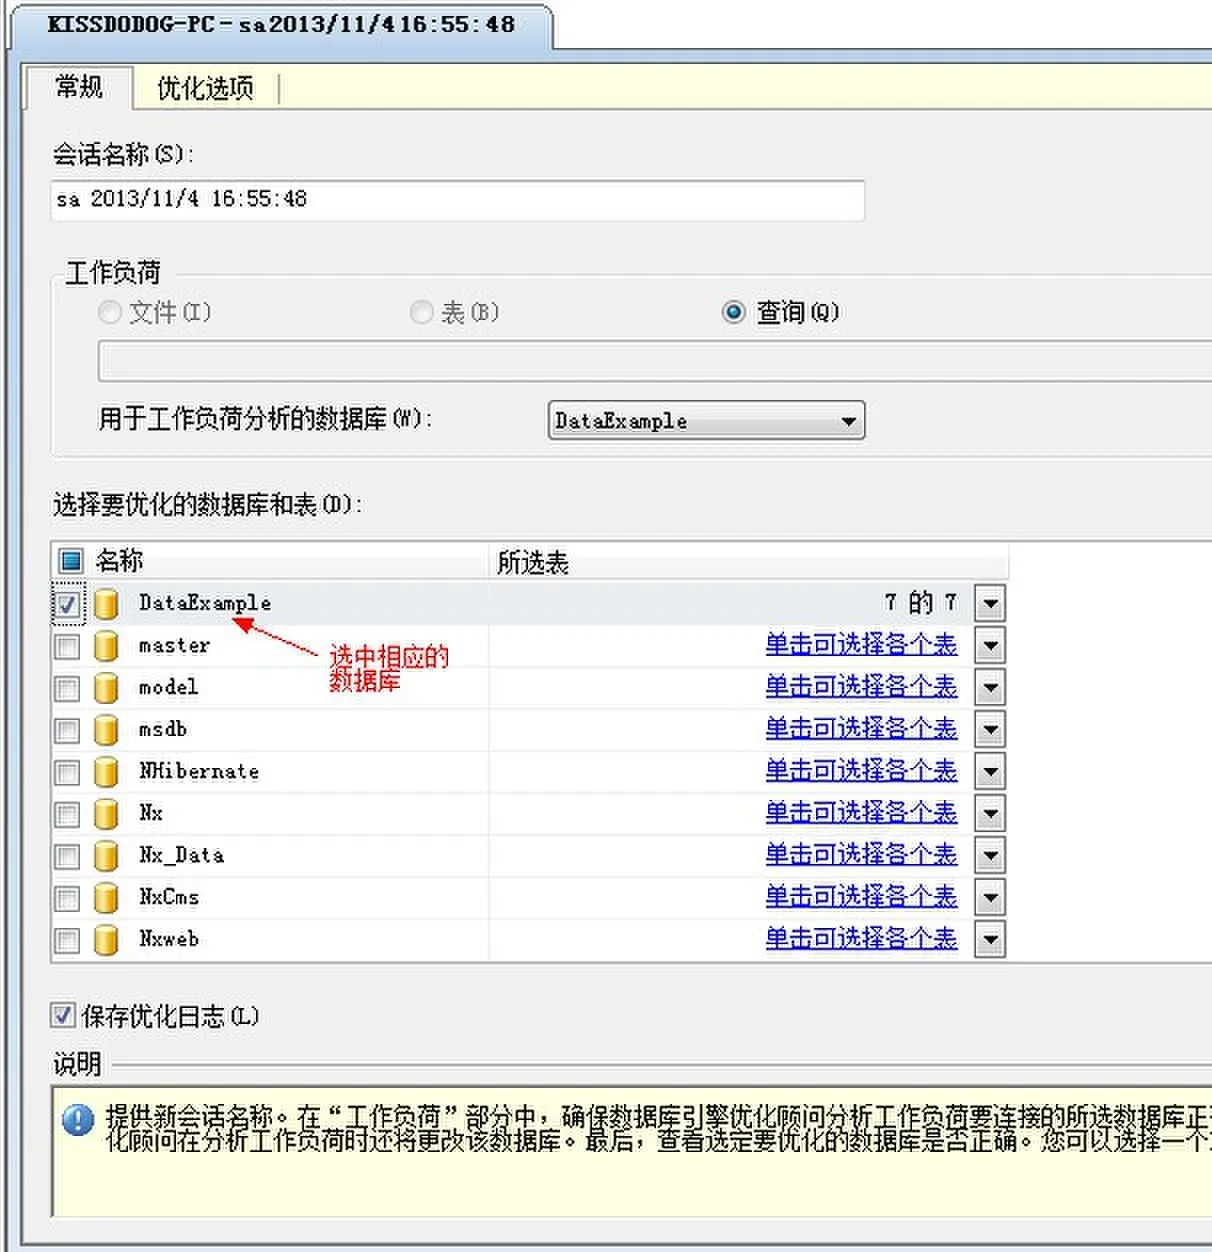Click 单击可选择各个表 link for Nxweb

click(x=861, y=938)
